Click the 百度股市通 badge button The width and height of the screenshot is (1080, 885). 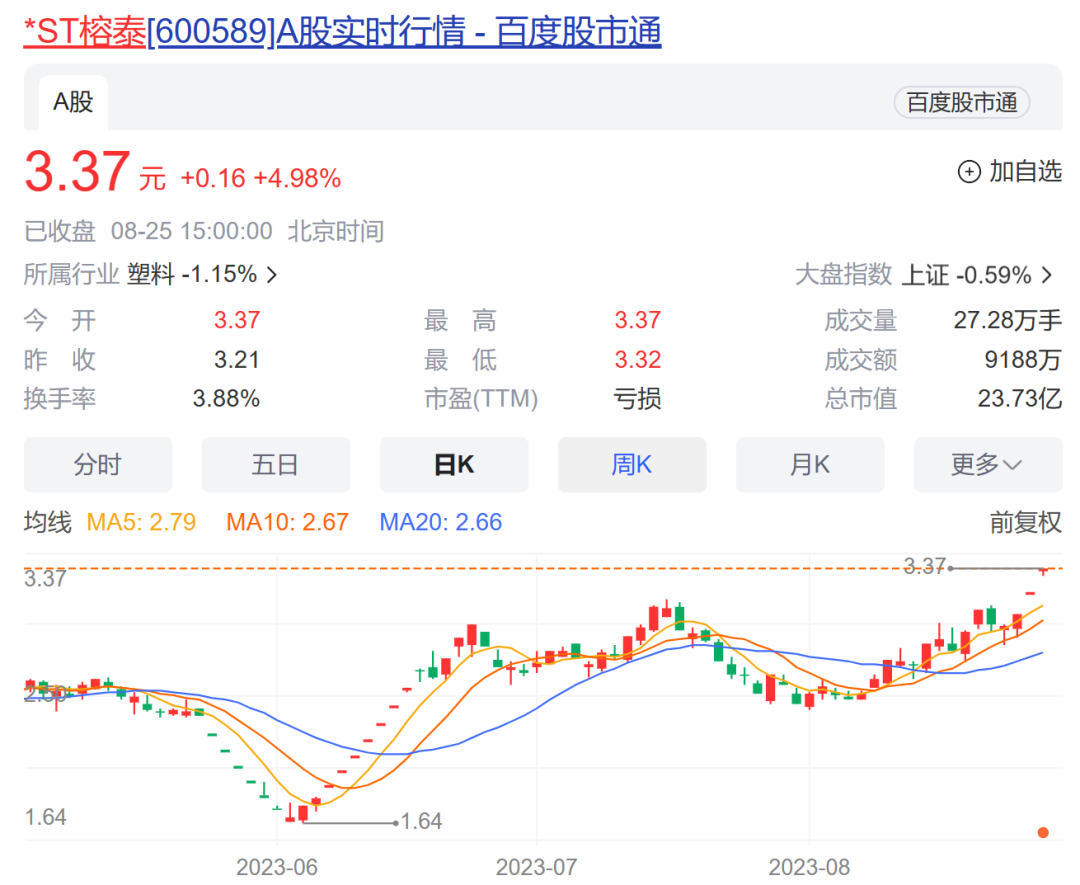click(x=962, y=103)
